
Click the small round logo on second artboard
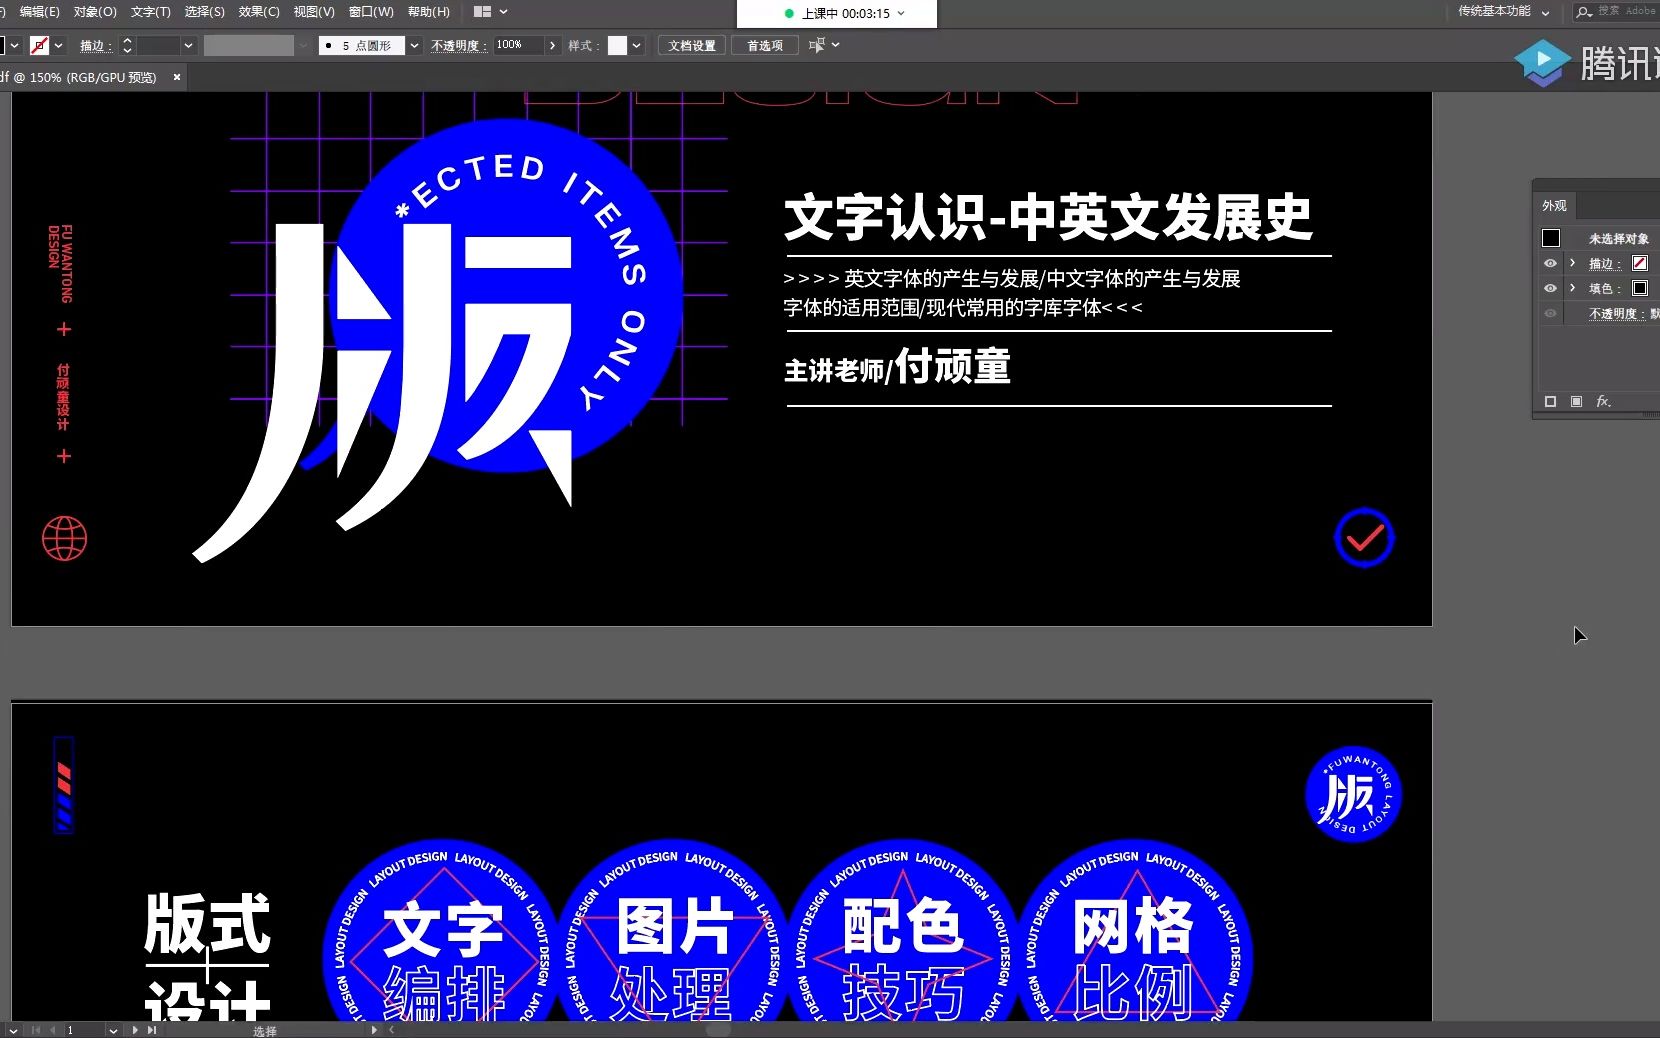pyautogui.click(x=1353, y=794)
